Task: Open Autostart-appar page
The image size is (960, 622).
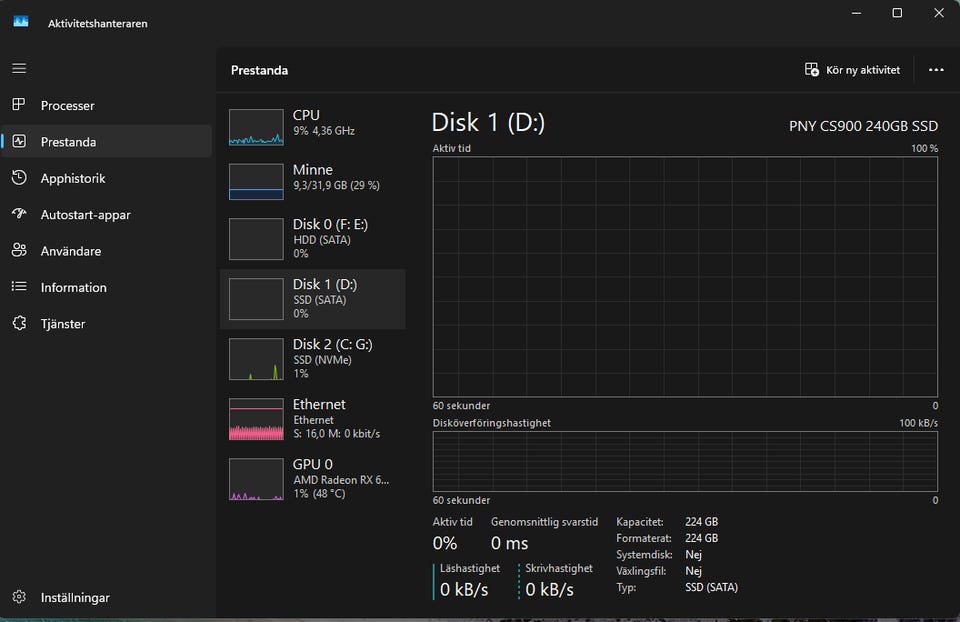Action: click(107, 214)
